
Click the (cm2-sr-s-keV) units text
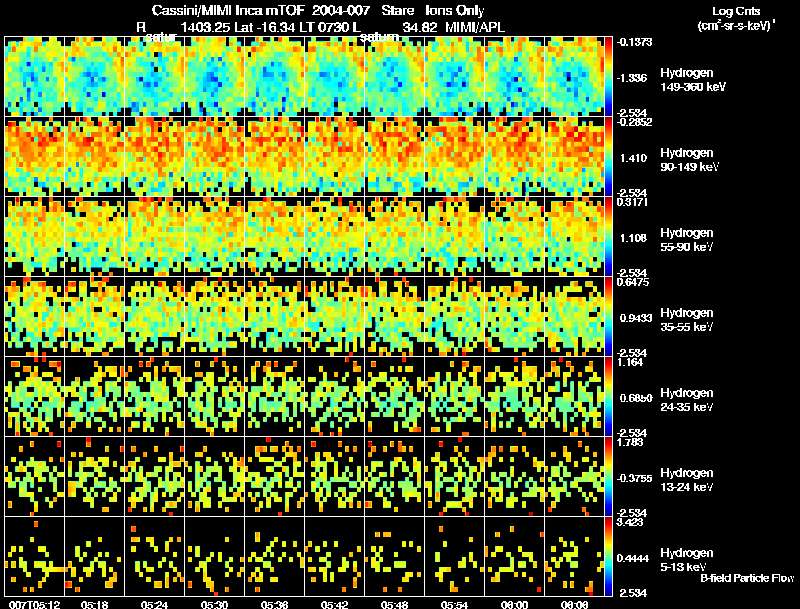click(736, 26)
